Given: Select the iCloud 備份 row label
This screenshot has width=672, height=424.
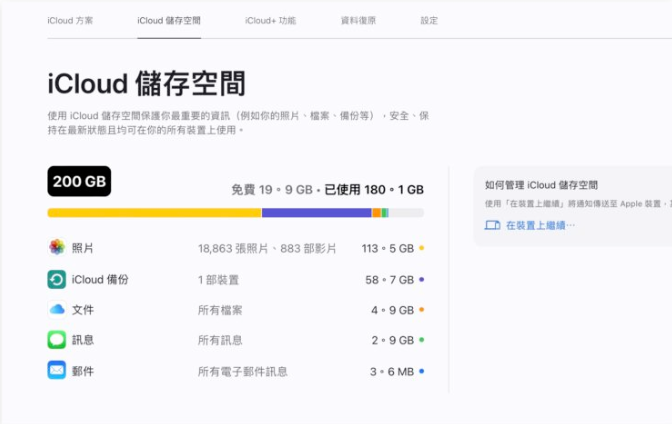Looking at the screenshot, I should [100, 280].
